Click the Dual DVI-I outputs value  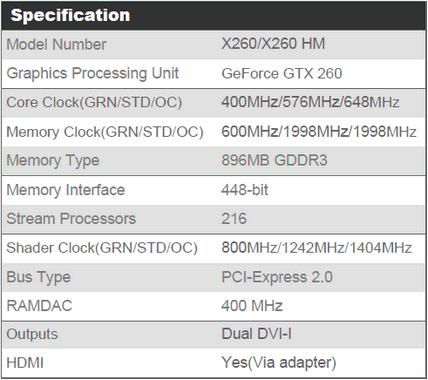coord(256,334)
